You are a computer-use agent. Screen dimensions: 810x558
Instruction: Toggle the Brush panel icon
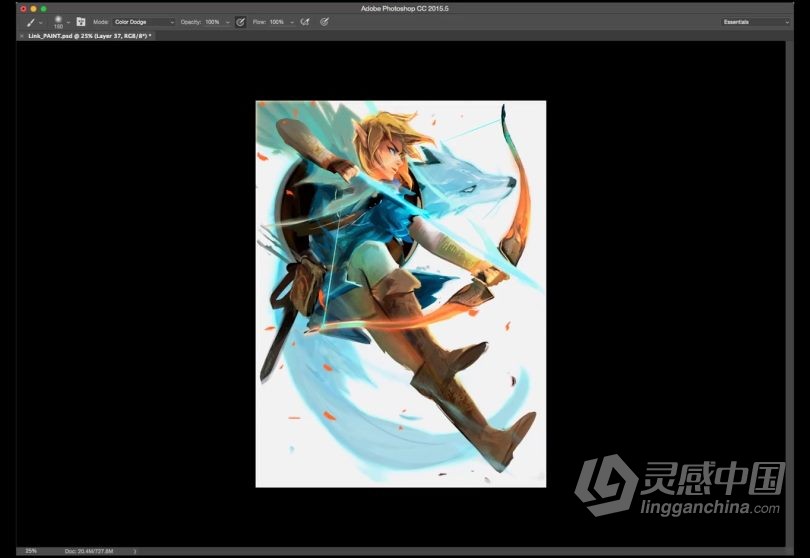(81, 21)
